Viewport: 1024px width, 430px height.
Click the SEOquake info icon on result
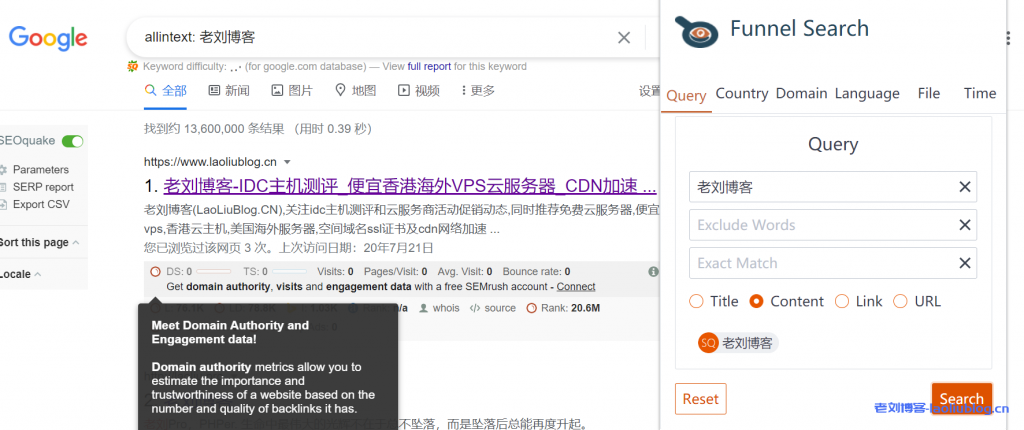[653, 271]
